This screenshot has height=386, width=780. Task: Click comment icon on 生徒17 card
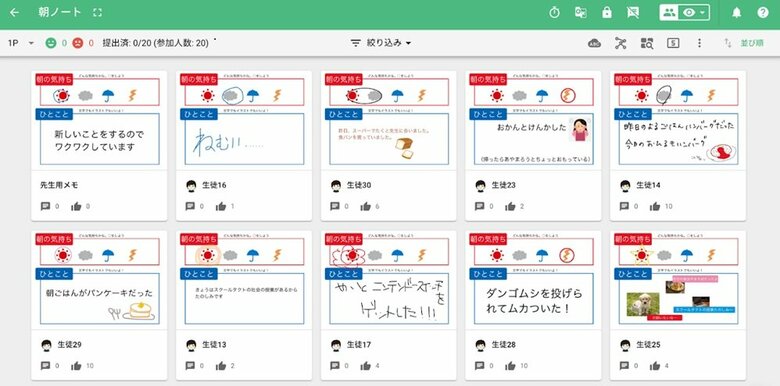click(335, 366)
